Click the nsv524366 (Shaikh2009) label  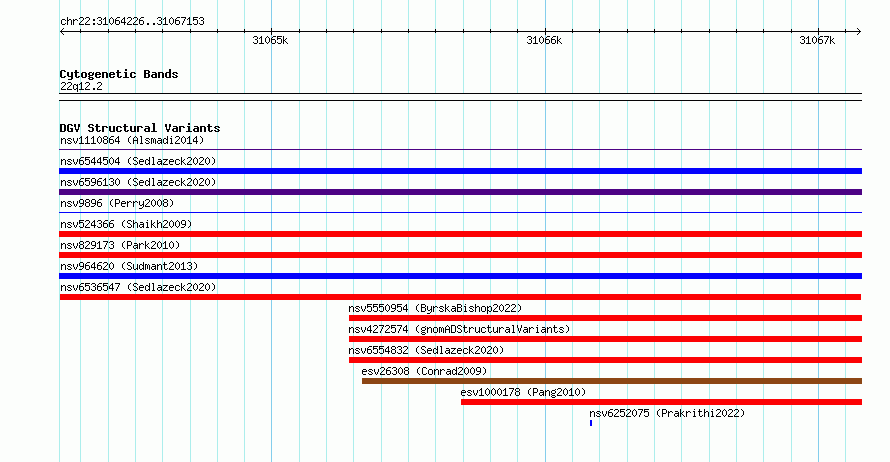pyautogui.click(x=126, y=224)
